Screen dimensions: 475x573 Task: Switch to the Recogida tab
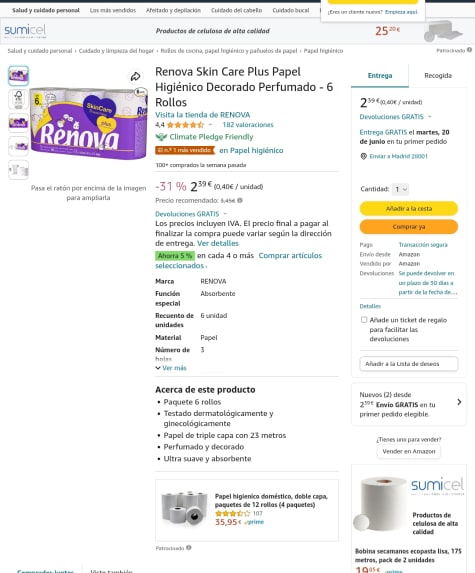pyautogui.click(x=438, y=76)
